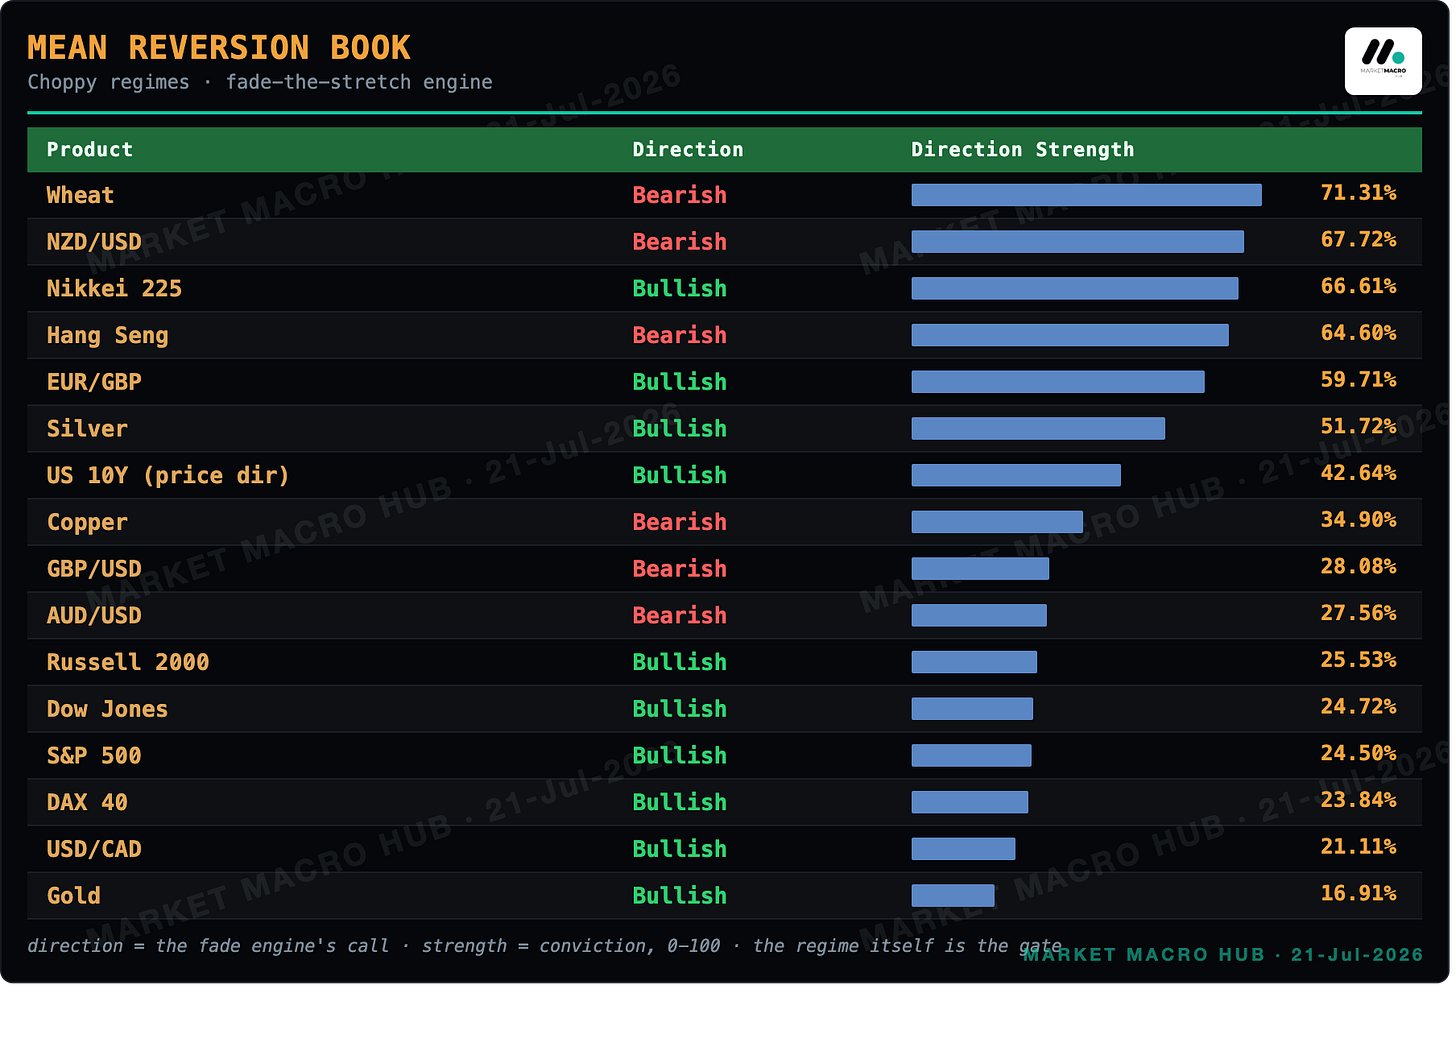Click Hang Seng's Bearish direction label
Viewport: 1456px width, 1047px height.
coord(679,336)
